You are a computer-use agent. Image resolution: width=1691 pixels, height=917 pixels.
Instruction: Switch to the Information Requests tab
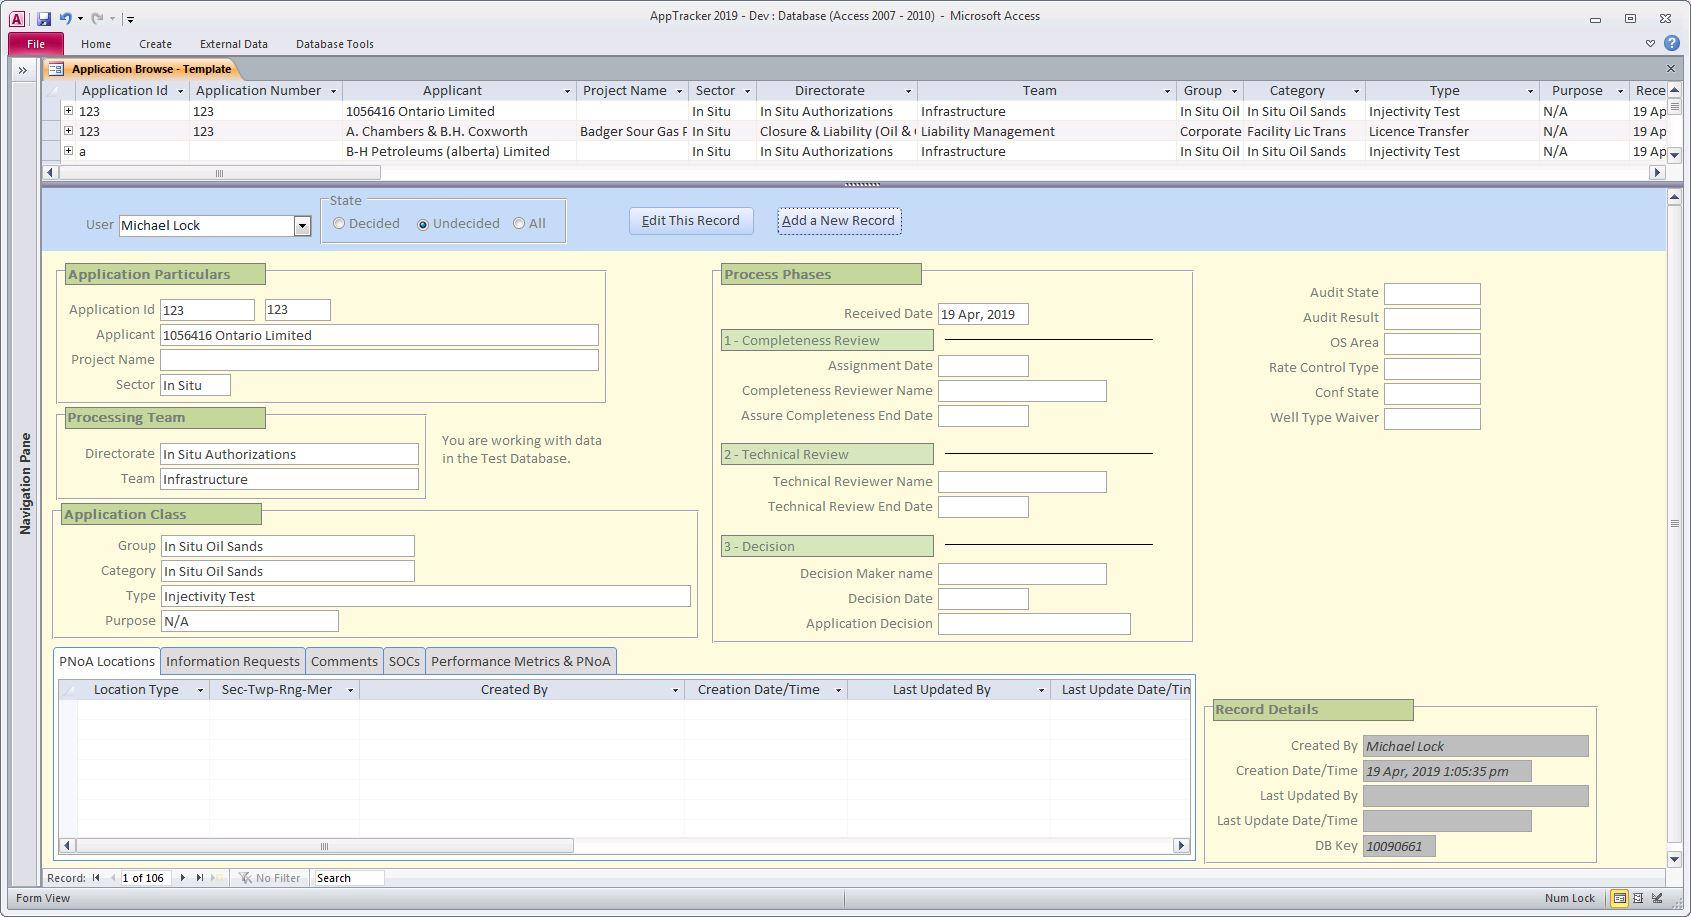(x=232, y=661)
